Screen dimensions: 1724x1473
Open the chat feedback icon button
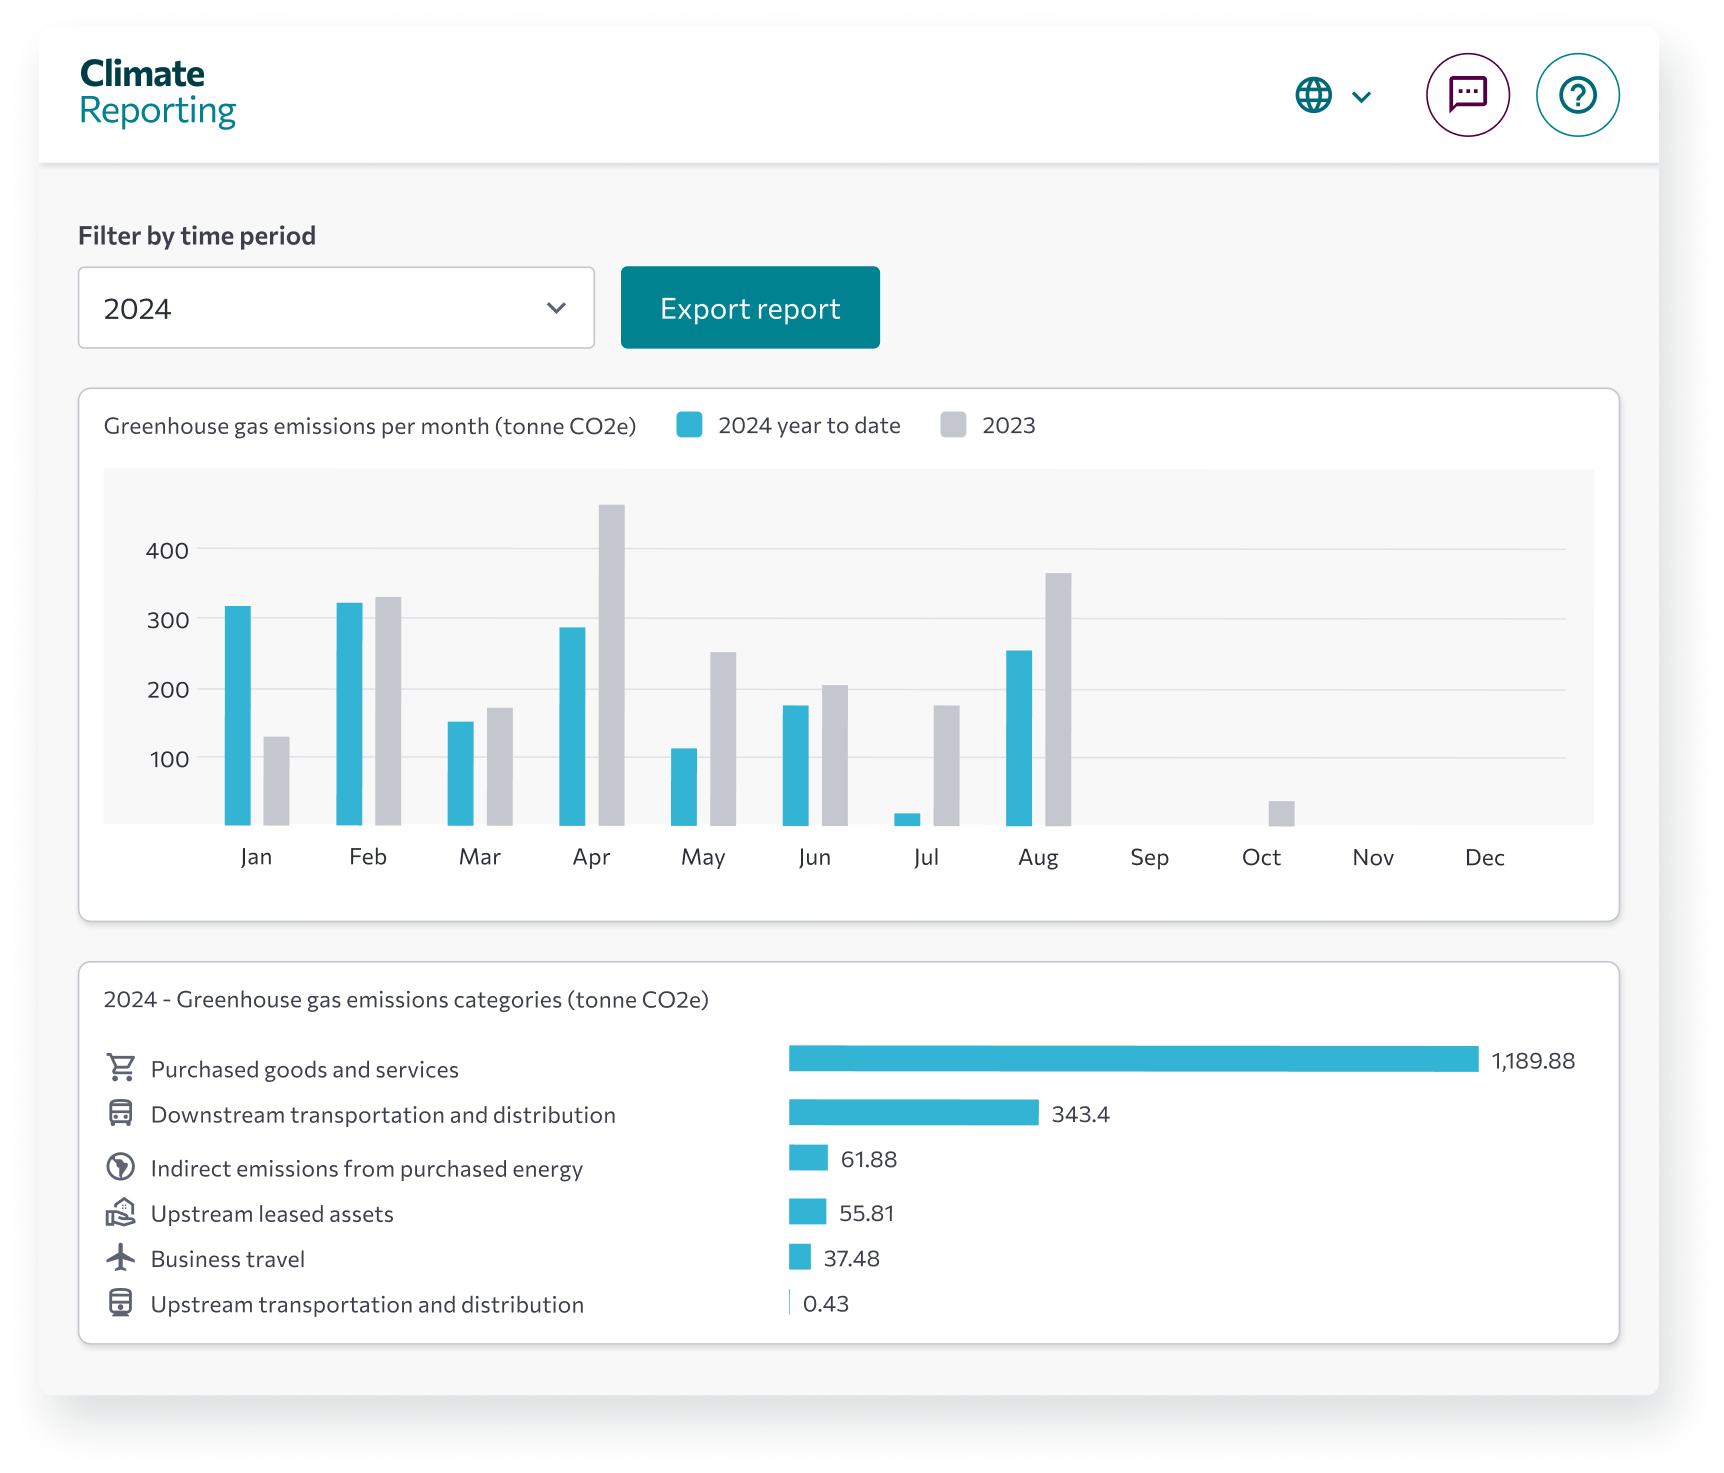[1467, 95]
